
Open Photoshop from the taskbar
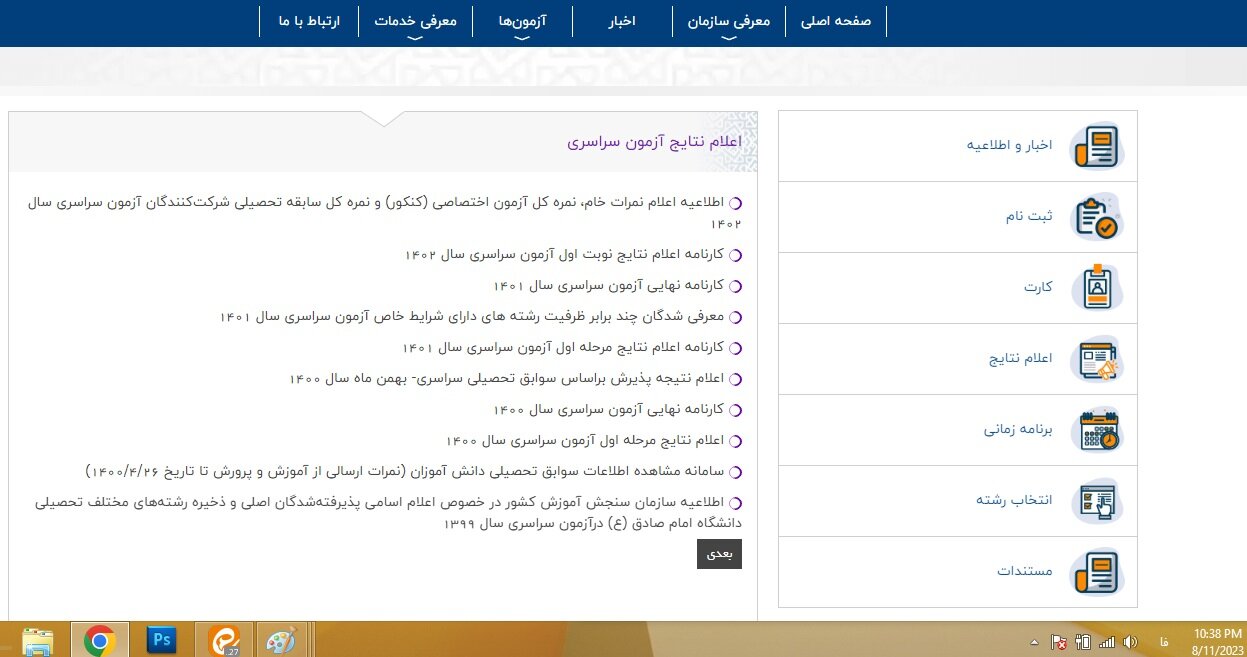tap(161, 639)
